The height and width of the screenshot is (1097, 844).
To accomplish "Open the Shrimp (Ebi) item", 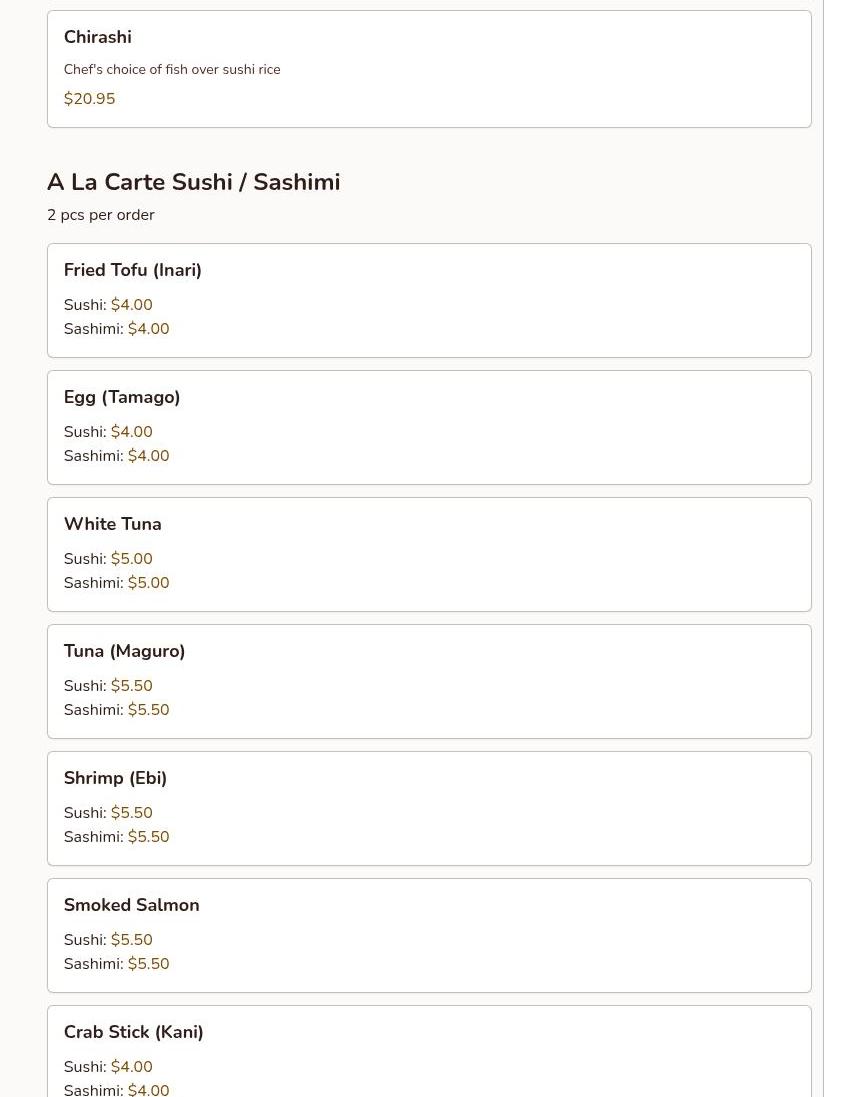I will point(115,778).
